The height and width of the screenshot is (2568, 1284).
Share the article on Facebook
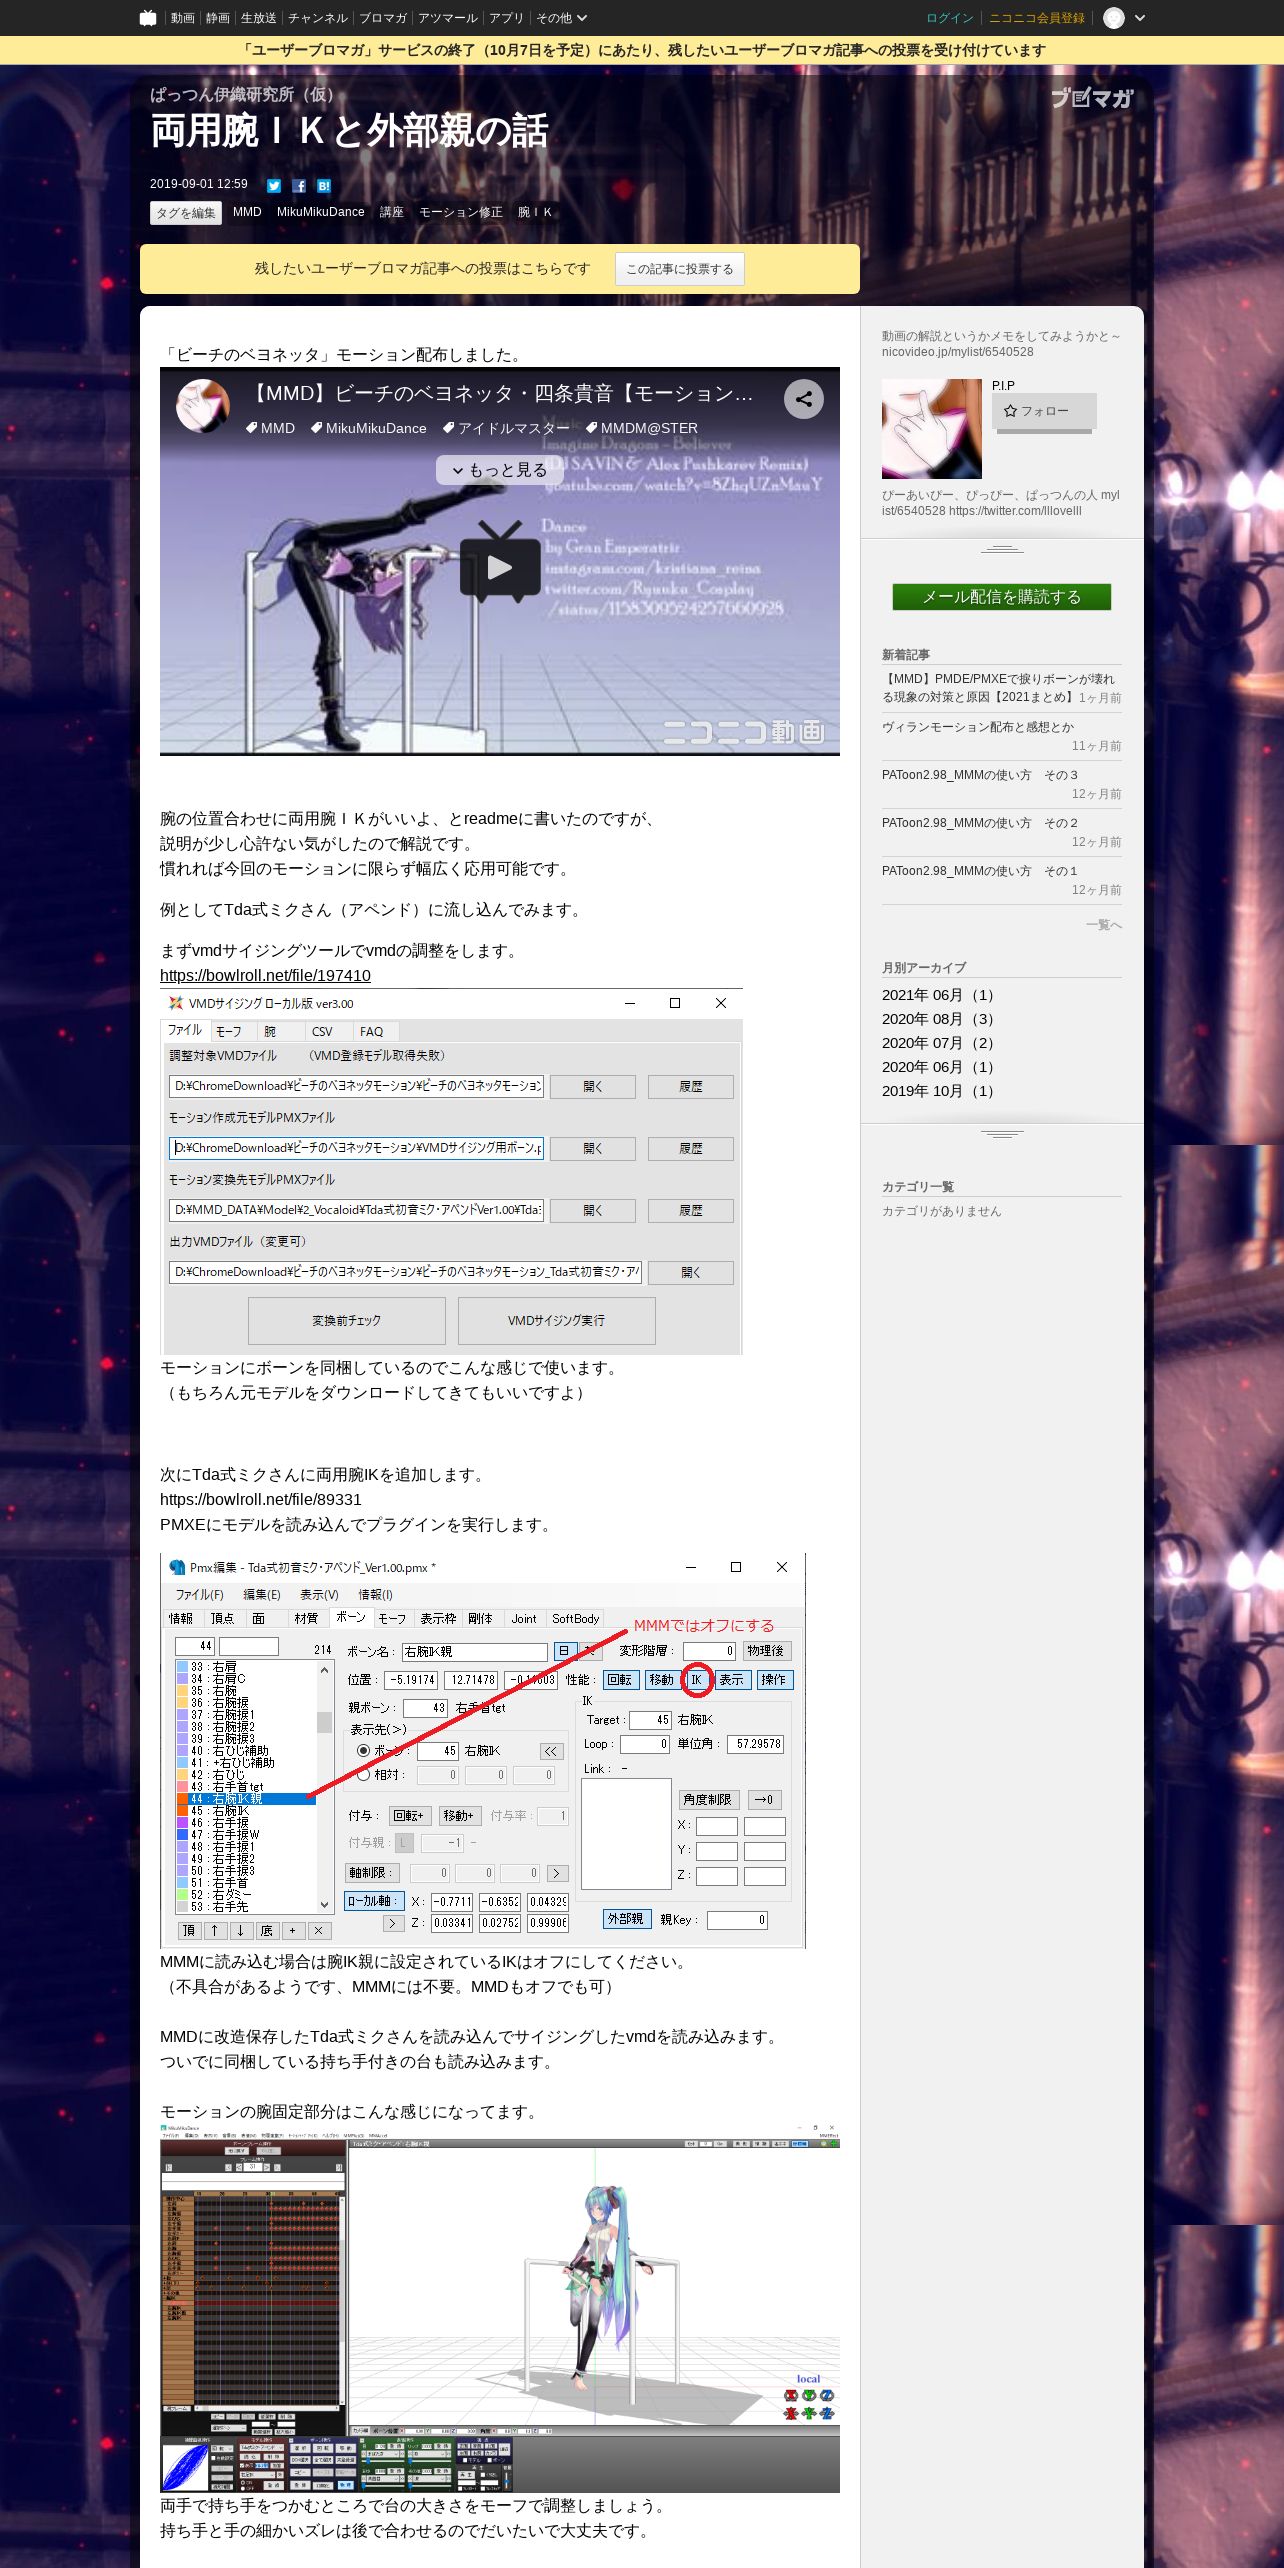click(x=299, y=186)
